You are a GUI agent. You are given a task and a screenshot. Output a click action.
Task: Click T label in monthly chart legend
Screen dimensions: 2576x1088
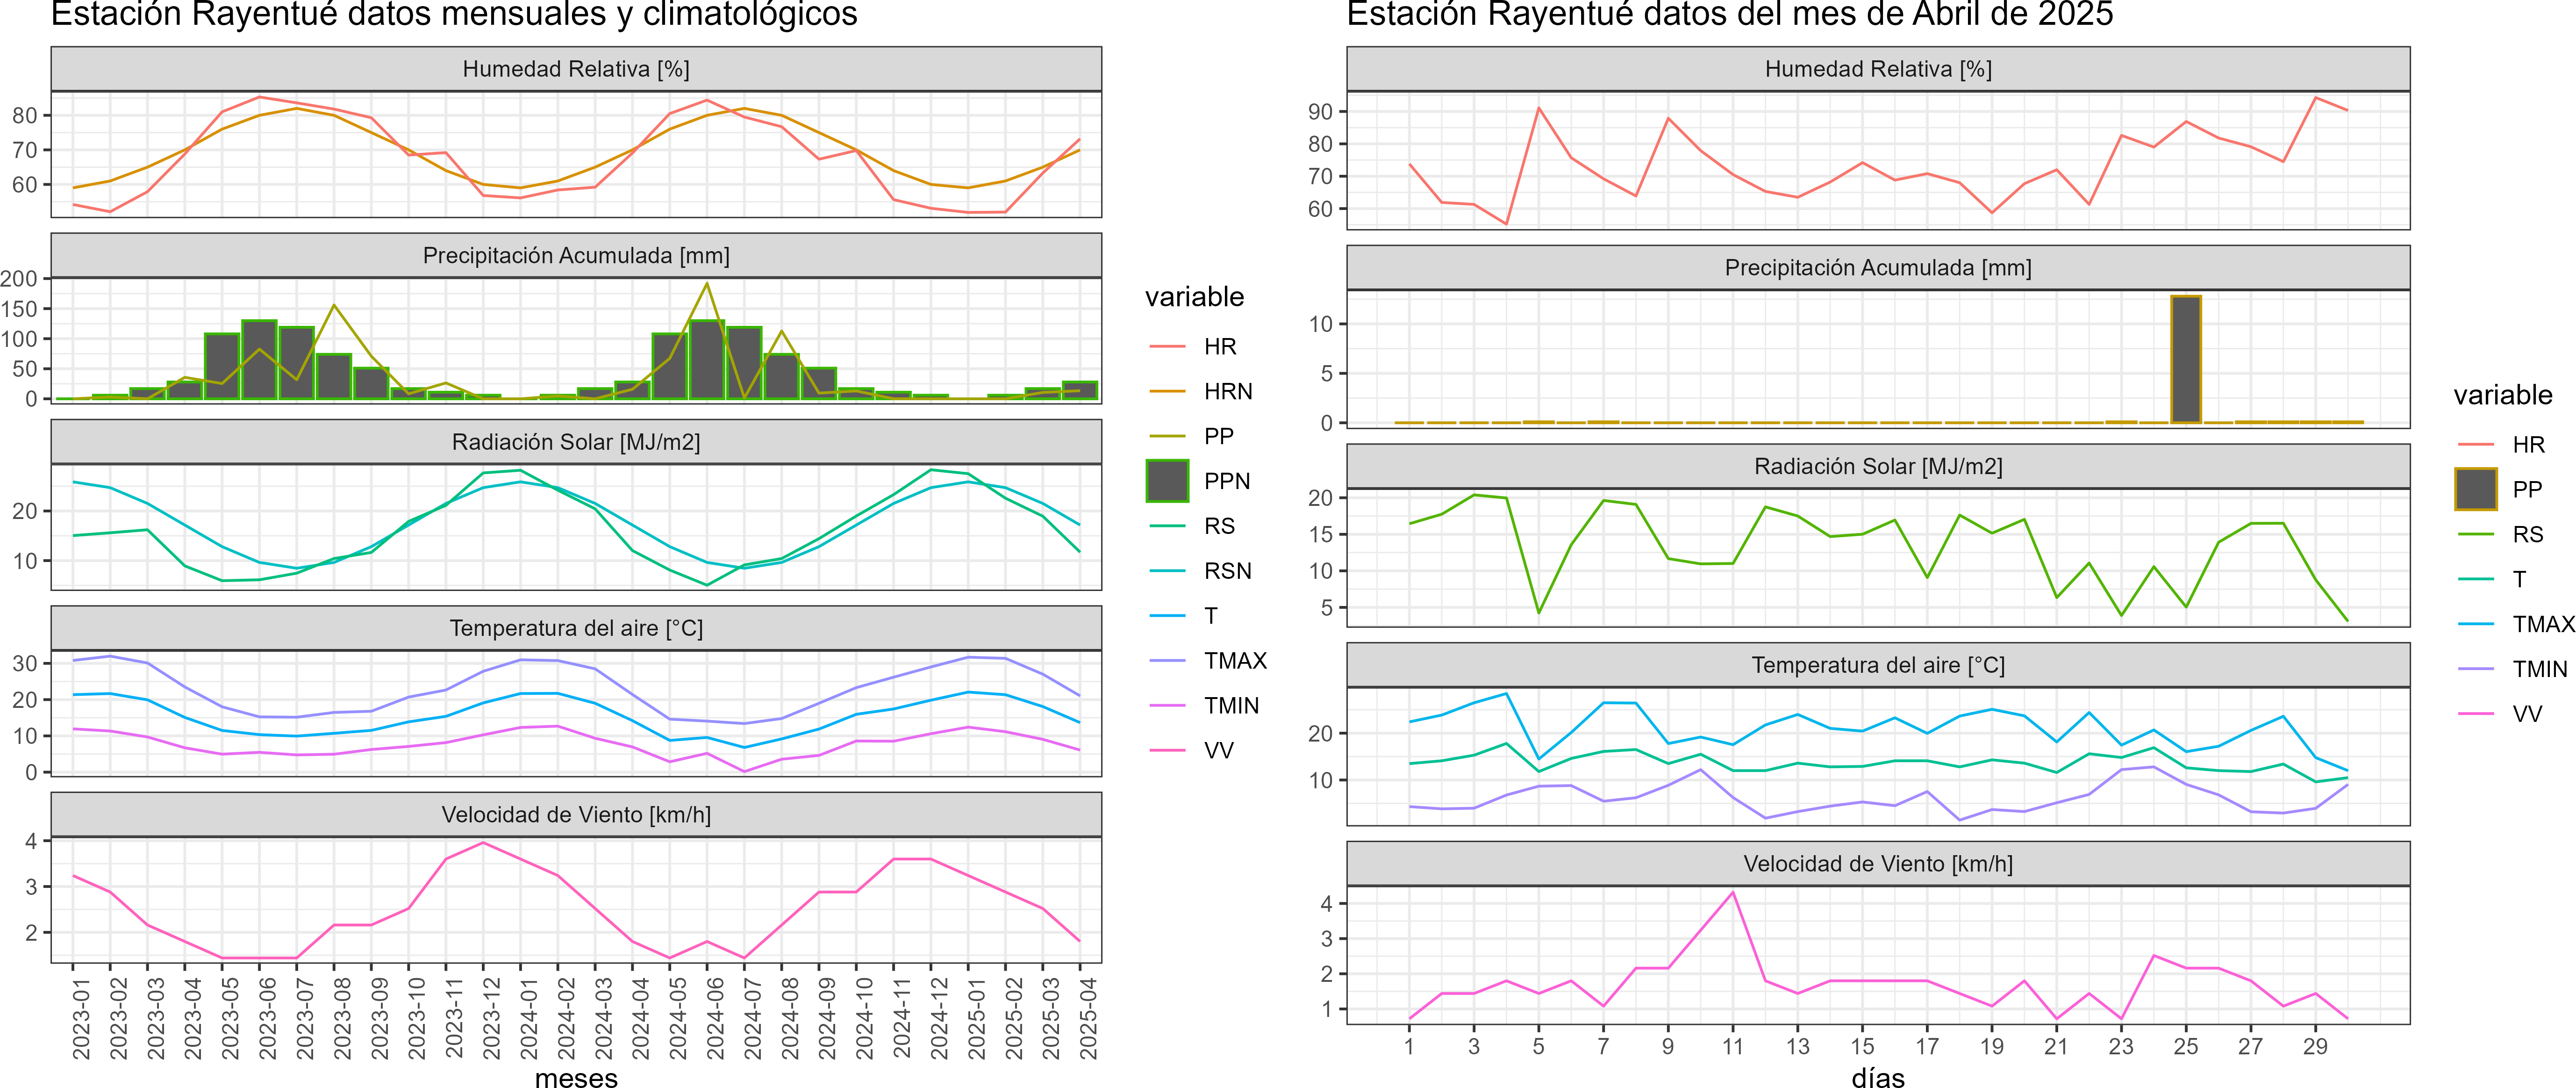coord(1211,616)
